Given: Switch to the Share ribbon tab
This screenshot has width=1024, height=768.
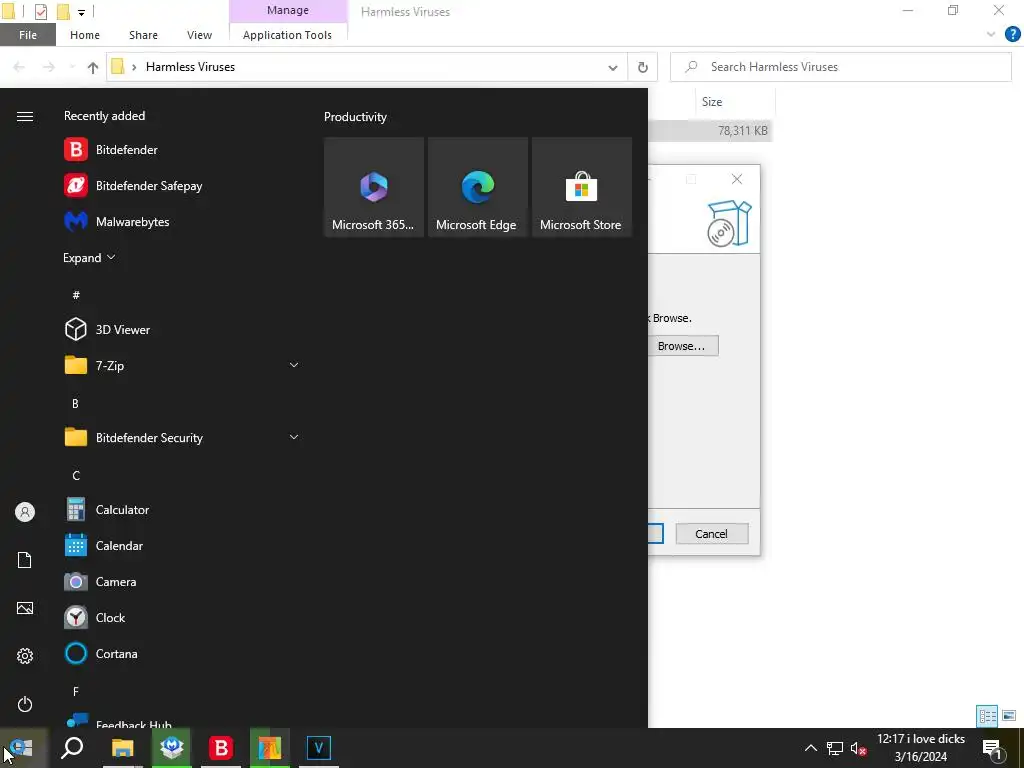Looking at the screenshot, I should click(143, 35).
